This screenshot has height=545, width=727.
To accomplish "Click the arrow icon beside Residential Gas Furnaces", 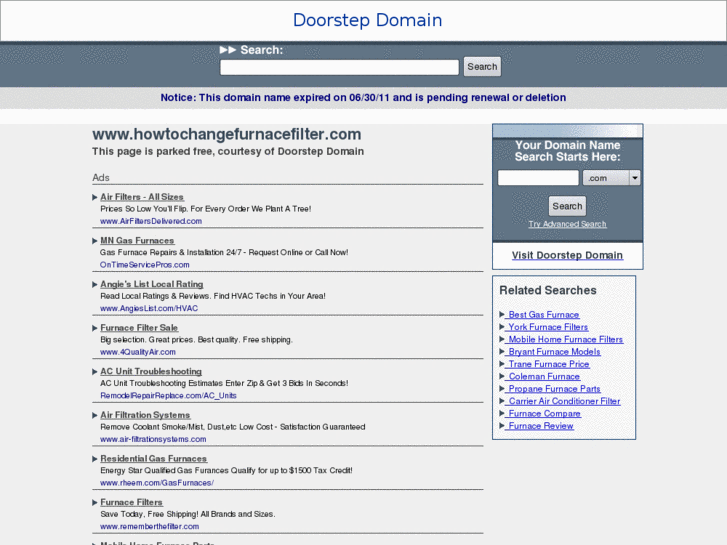I will coord(95,459).
